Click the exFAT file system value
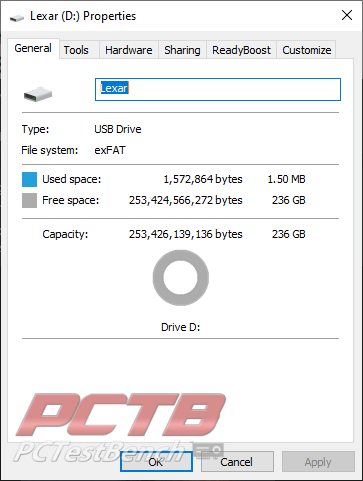This screenshot has width=363, height=481. 110,150
